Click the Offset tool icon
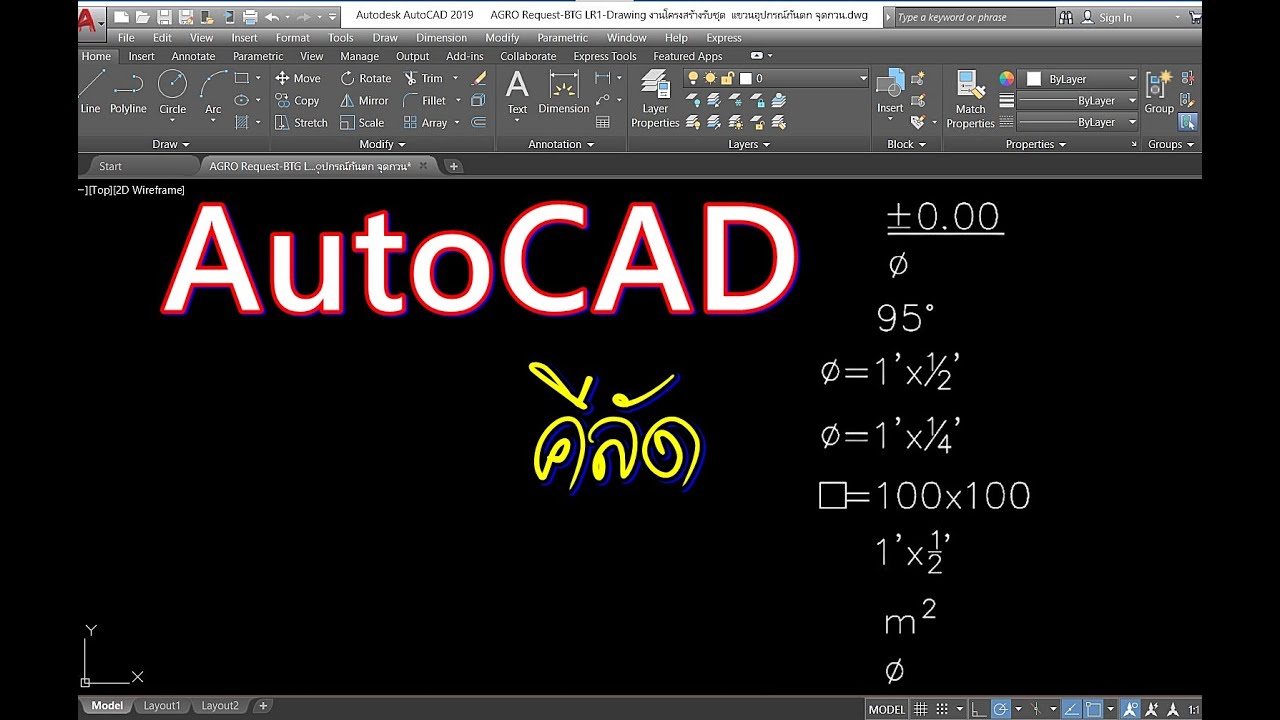 pyautogui.click(x=478, y=122)
